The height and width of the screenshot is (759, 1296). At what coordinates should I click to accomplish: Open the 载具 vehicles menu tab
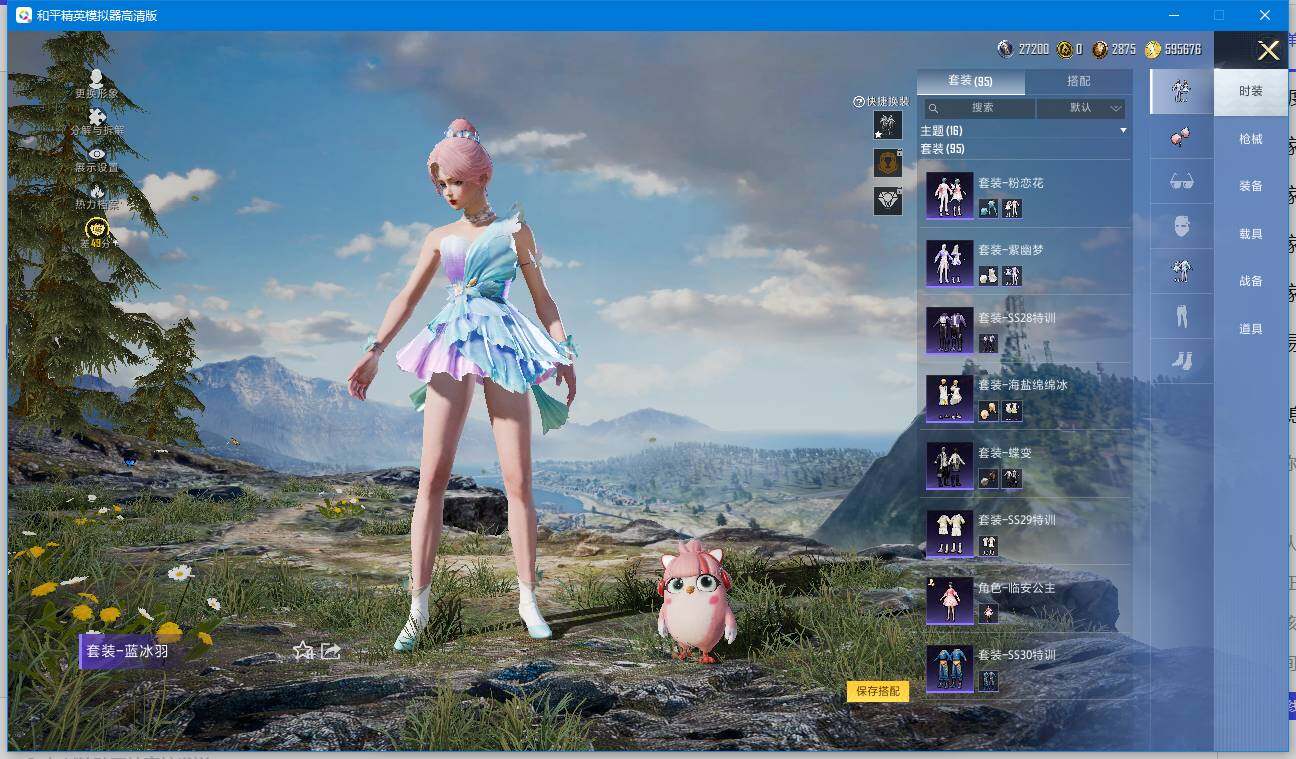1250,234
